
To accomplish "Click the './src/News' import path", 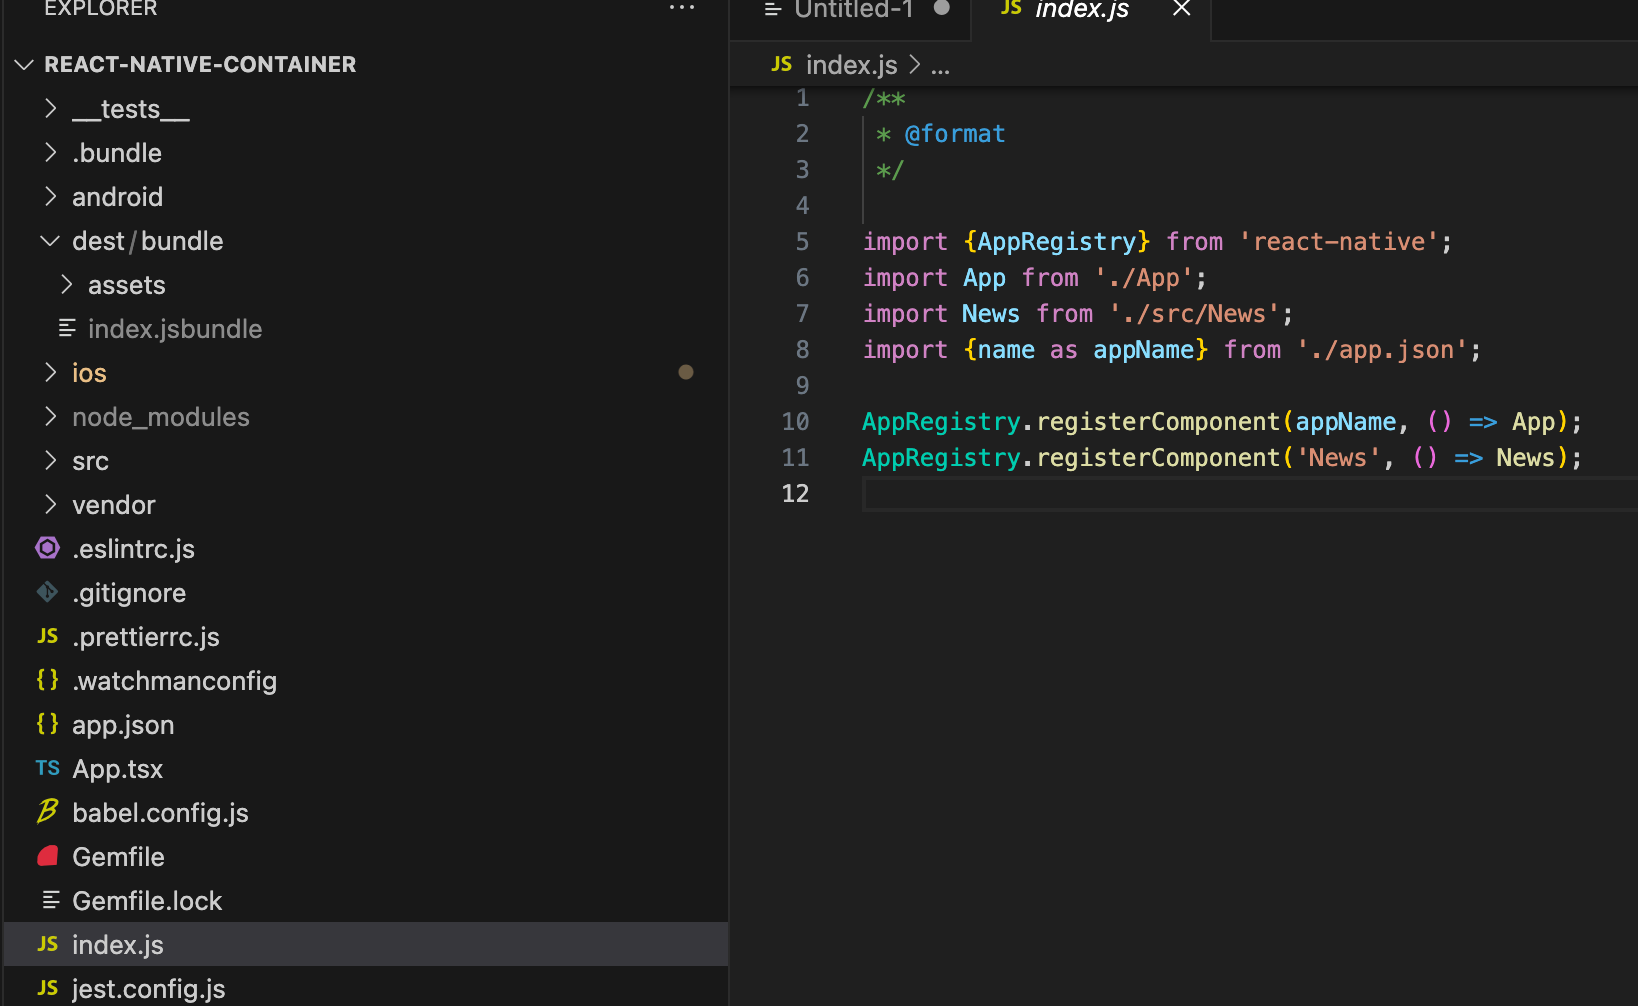I will pos(1195,314).
